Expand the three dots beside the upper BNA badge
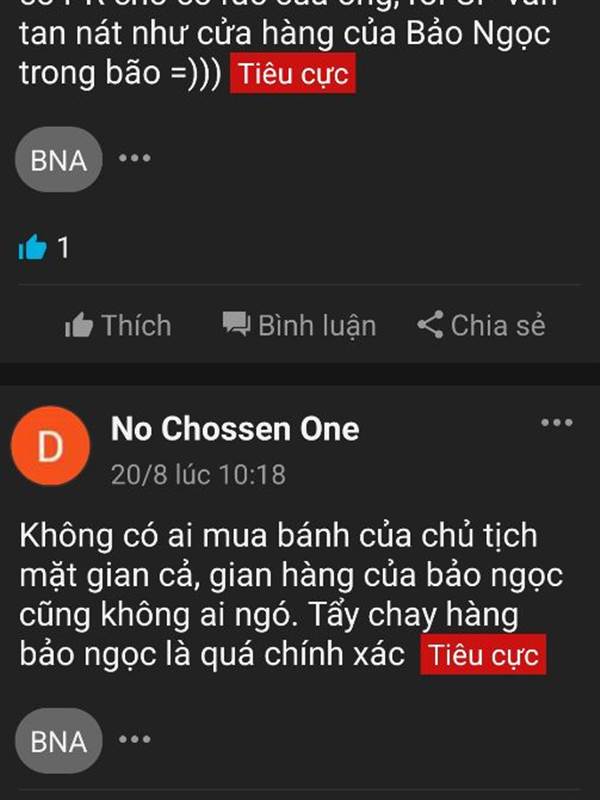The image size is (600, 800). pyautogui.click(x=135, y=158)
